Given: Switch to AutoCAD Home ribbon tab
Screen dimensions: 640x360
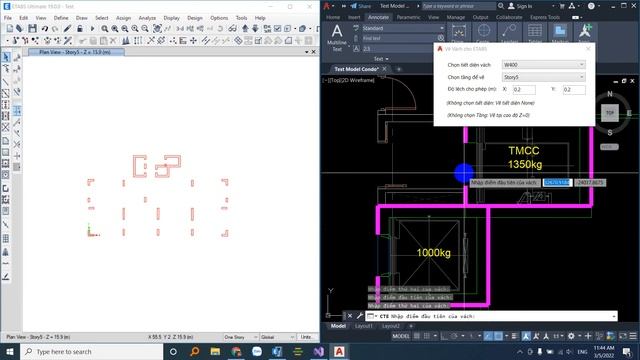Looking at the screenshot, I should click(333, 17).
